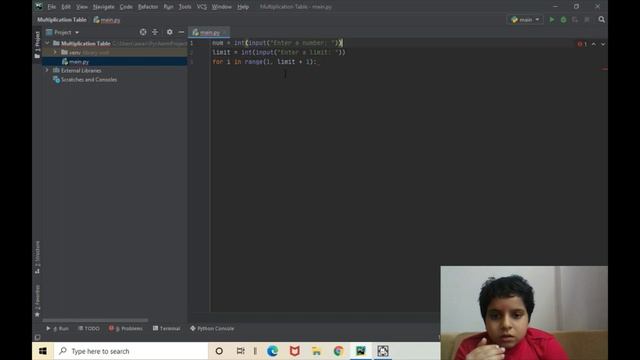The image size is (640, 360).
Task: Switch to PyCharm on taskbar
Action: point(361,351)
